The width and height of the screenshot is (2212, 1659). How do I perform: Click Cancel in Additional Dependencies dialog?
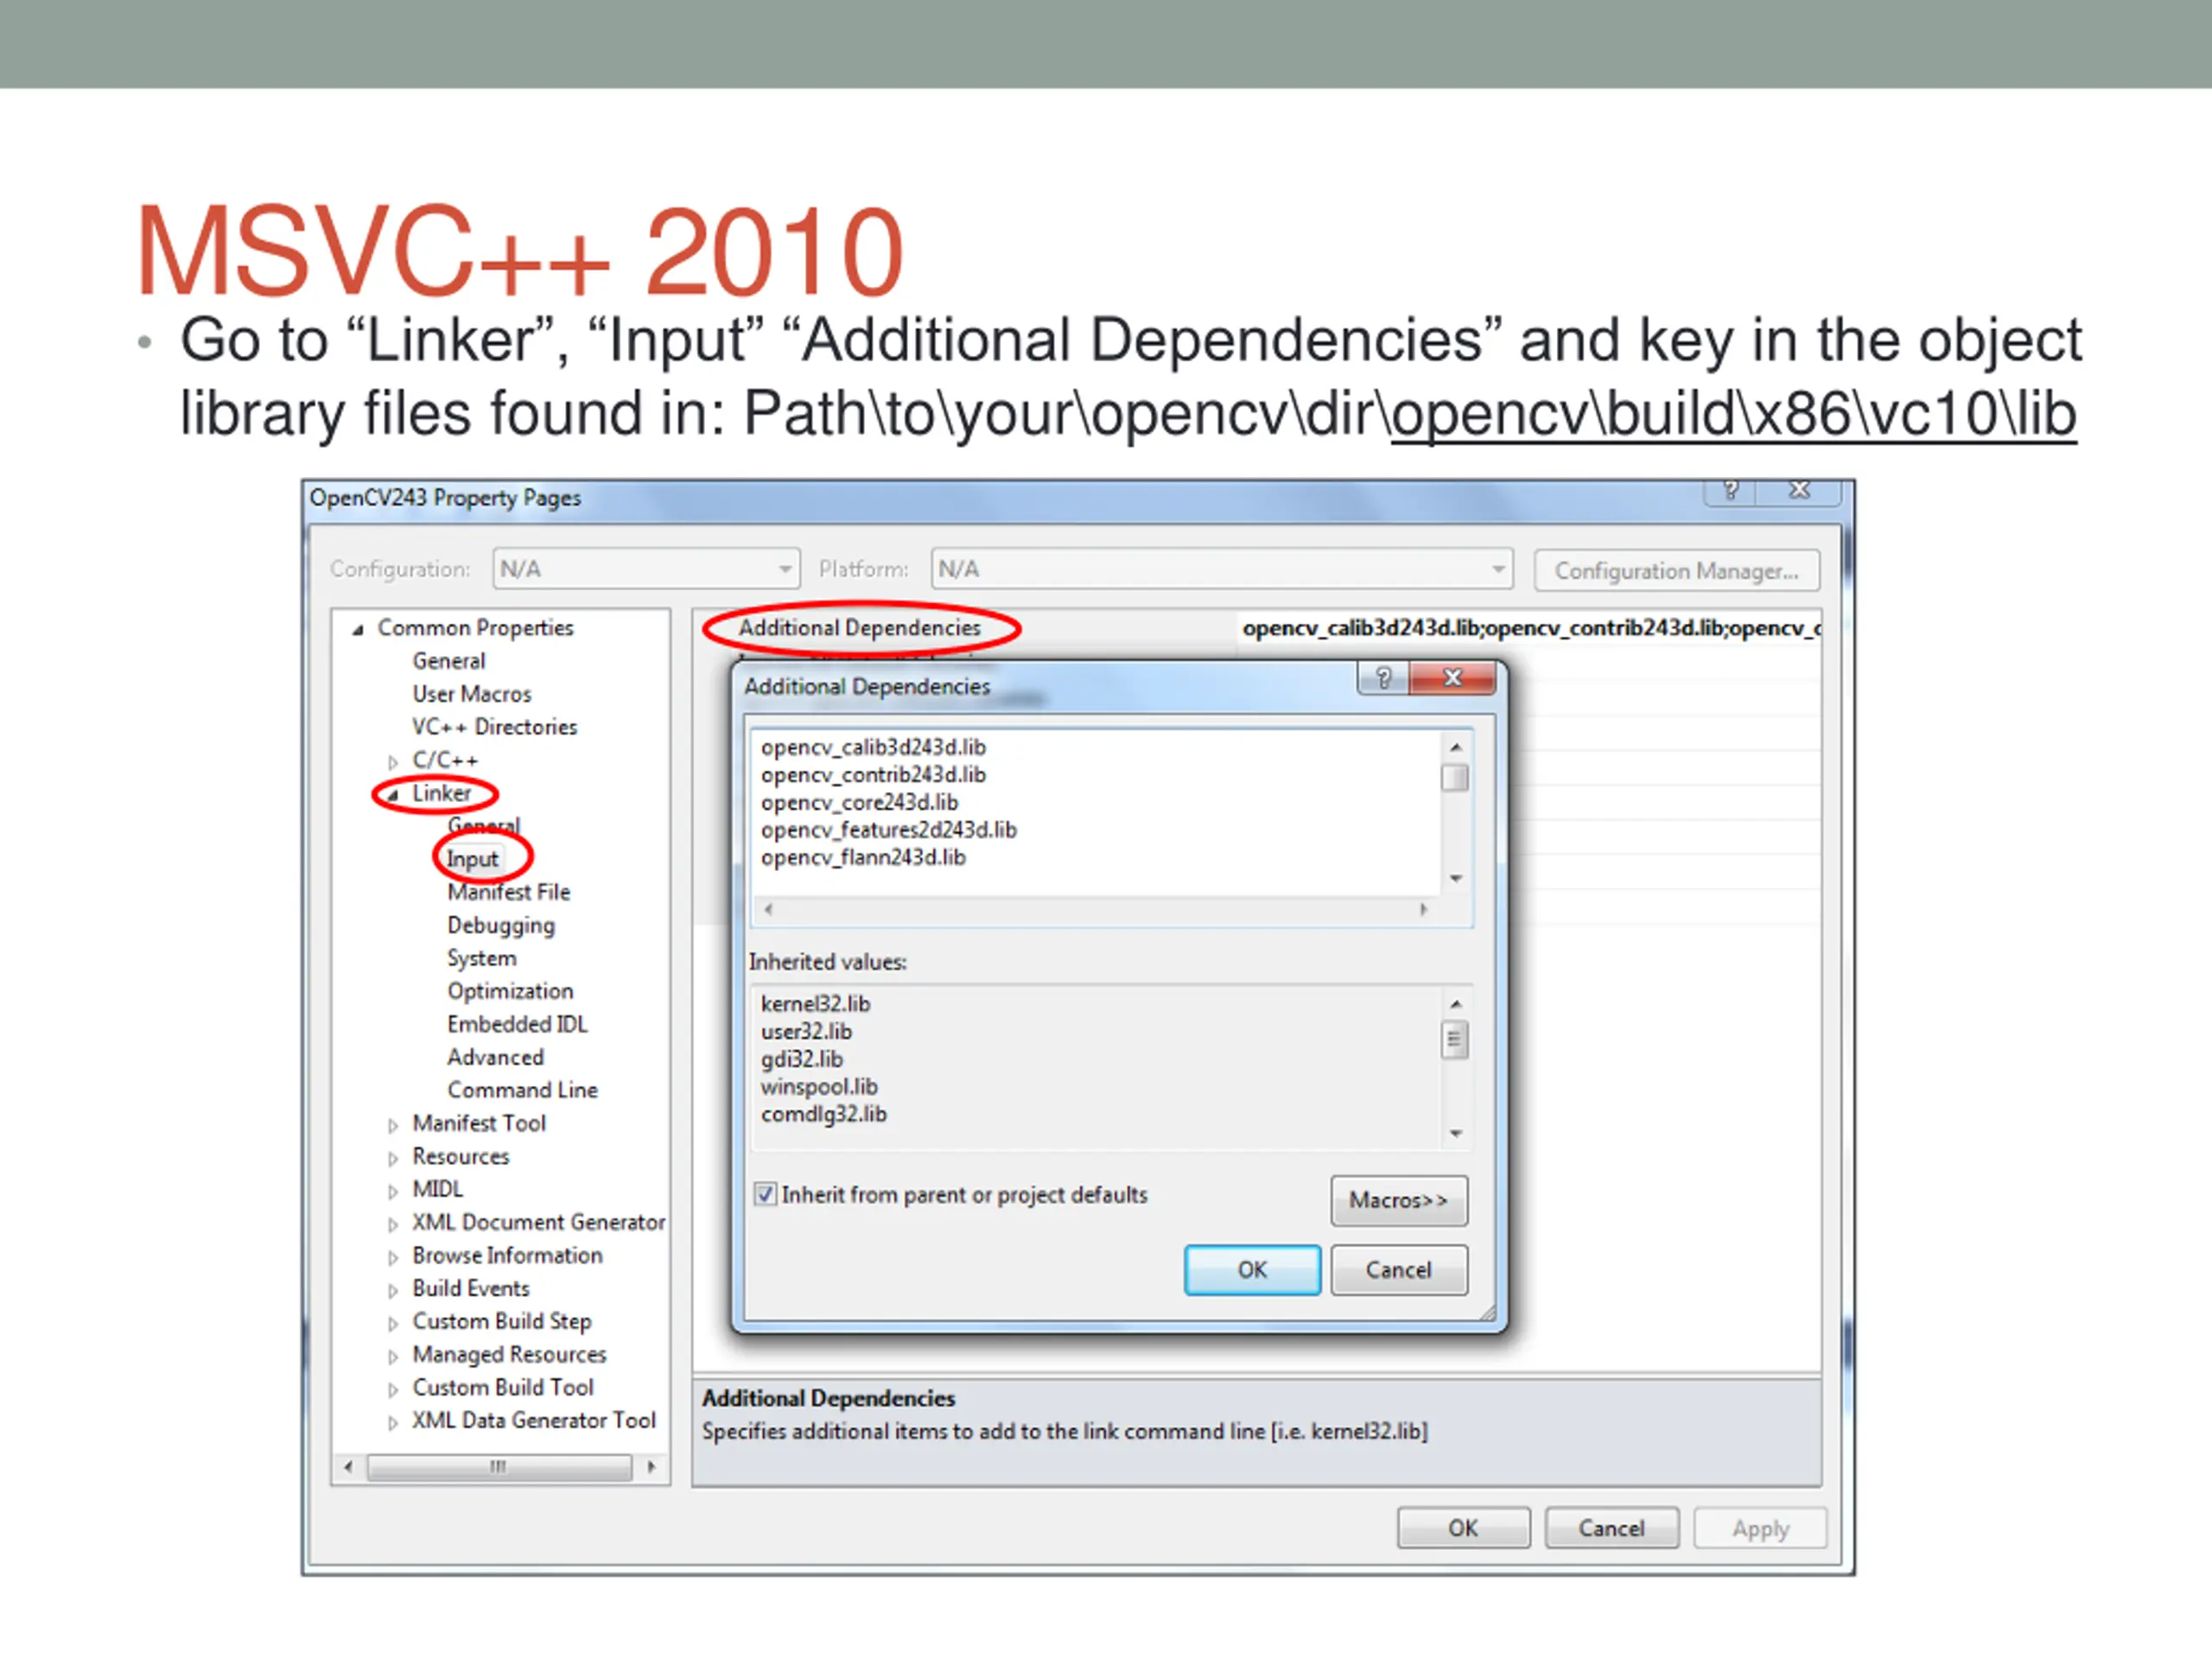[x=1399, y=1270]
